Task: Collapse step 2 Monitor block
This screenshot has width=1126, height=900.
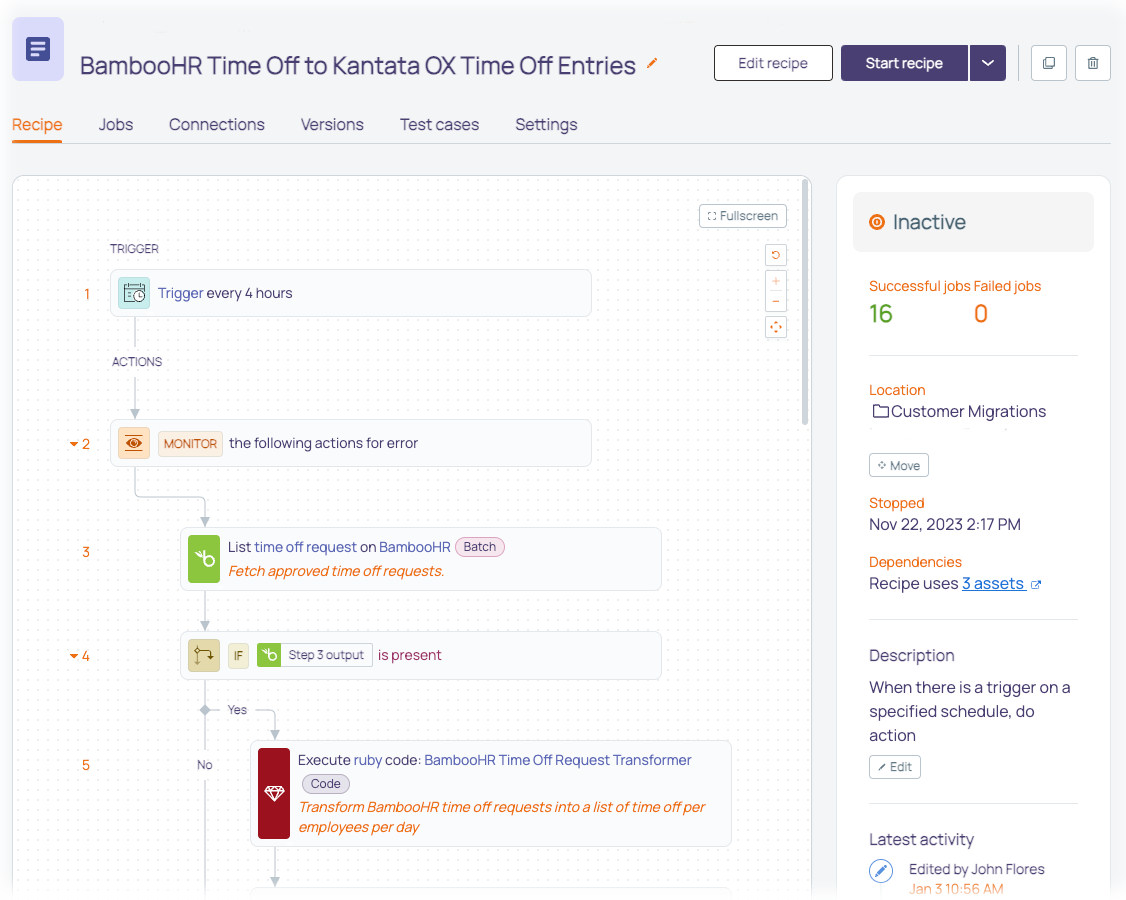Action: pyautogui.click(x=73, y=444)
